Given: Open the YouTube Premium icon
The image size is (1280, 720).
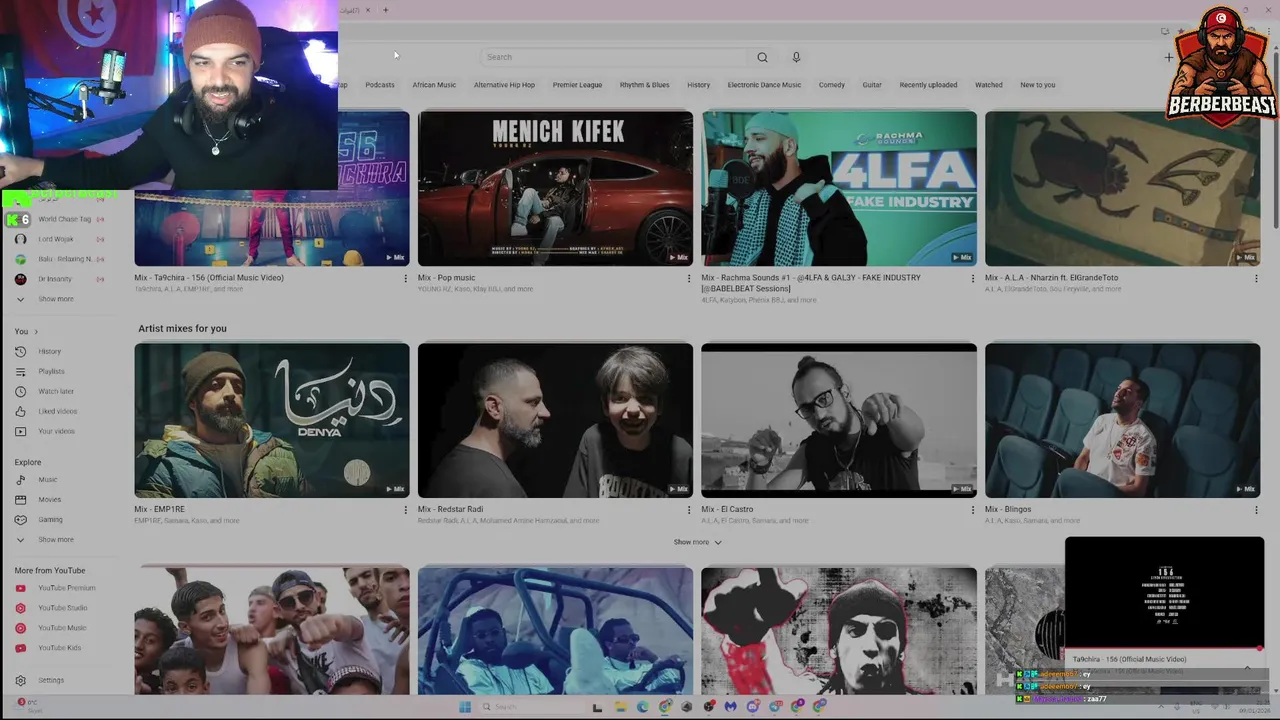Looking at the screenshot, I should pyautogui.click(x=20, y=588).
